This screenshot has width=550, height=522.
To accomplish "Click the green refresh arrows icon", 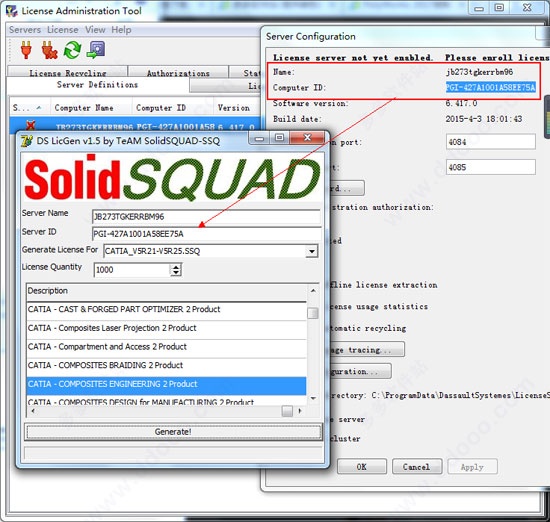I will pyautogui.click(x=73, y=50).
